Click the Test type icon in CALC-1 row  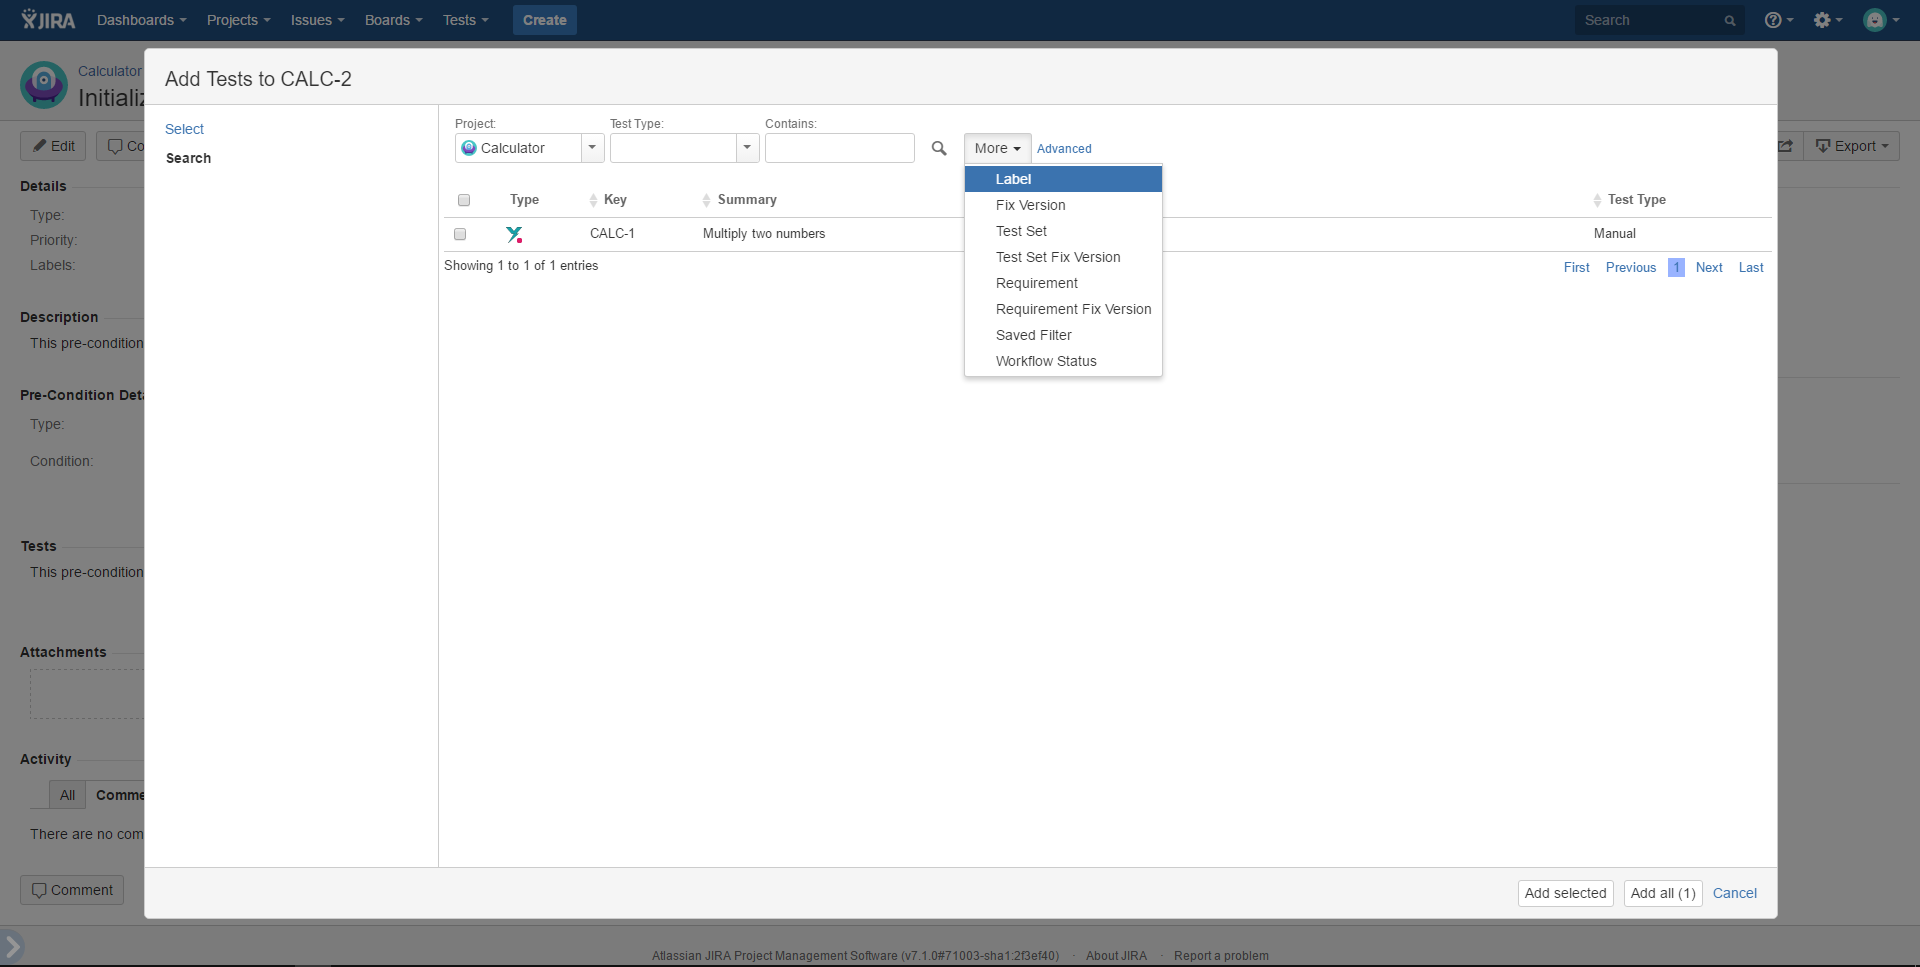pos(514,234)
